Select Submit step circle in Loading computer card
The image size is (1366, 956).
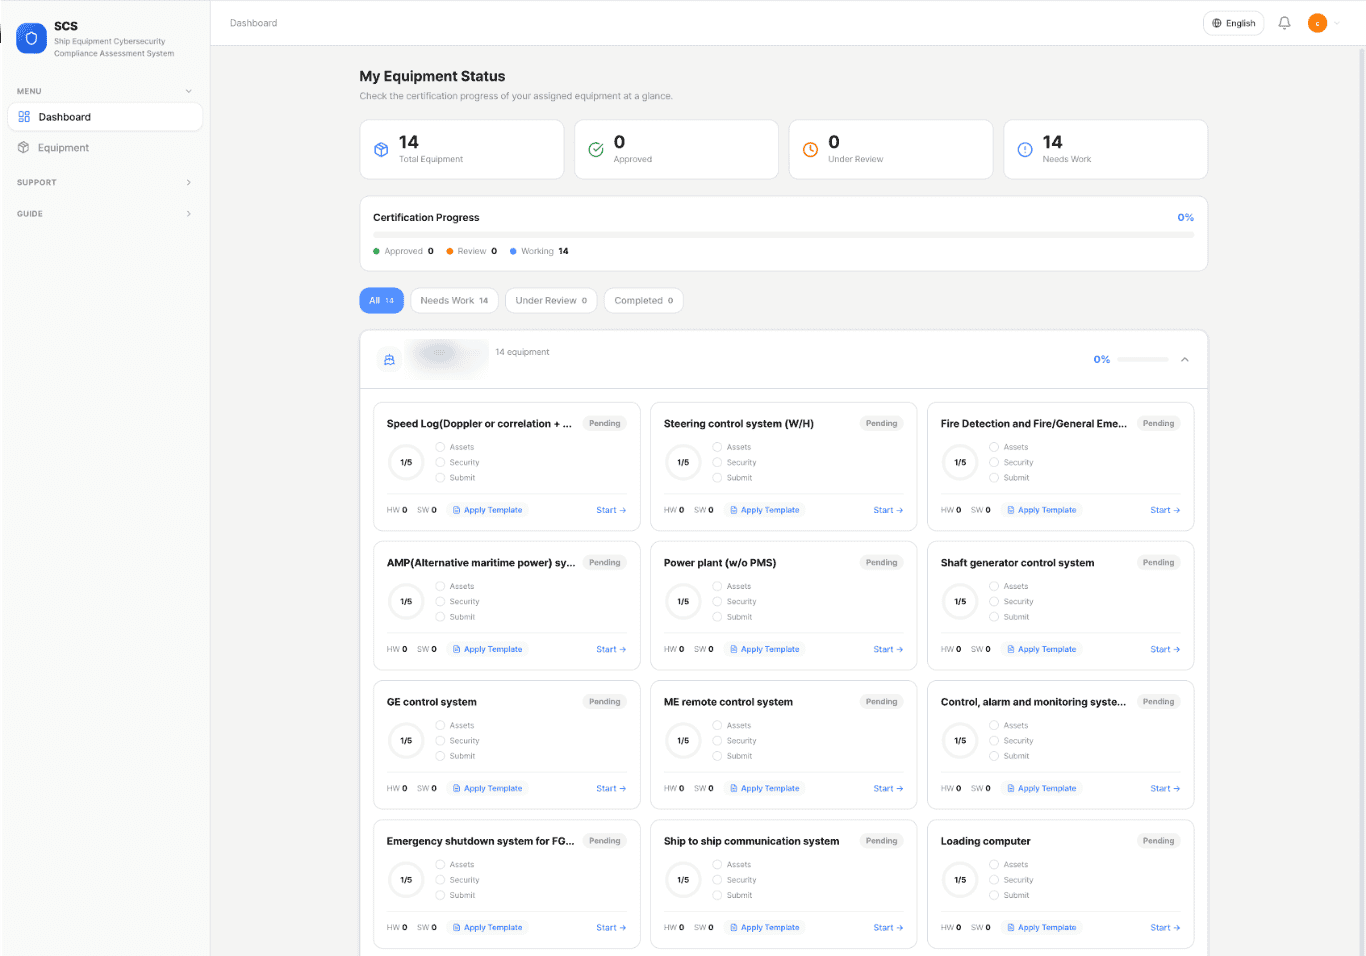click(x=994, y=895)
